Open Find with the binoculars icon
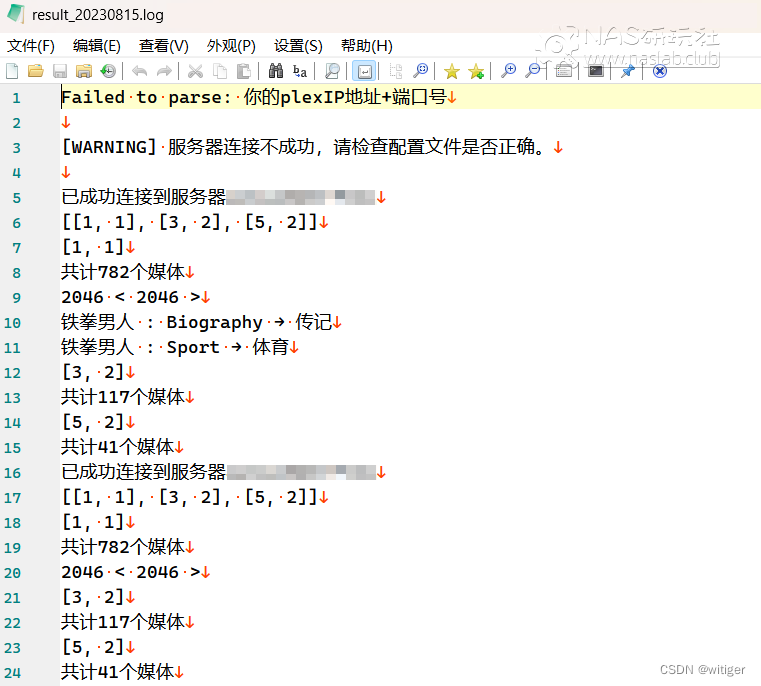Image resolution: width=761 pixels, height=686 pixels. click(276, 71)
